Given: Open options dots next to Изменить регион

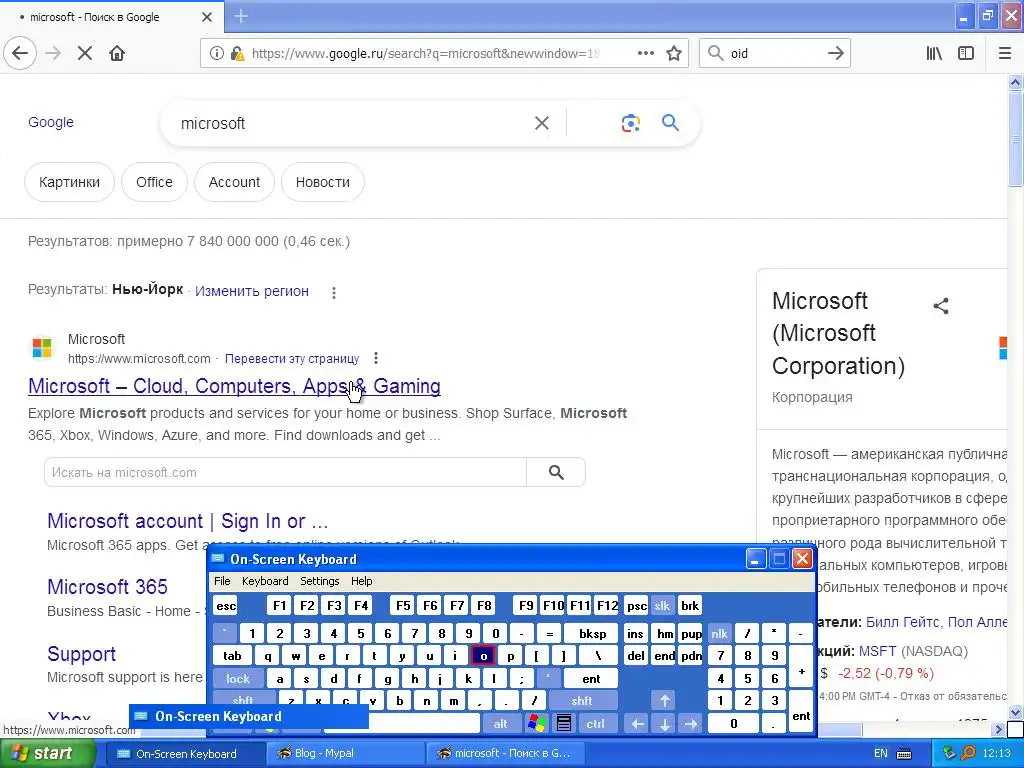Looking at the screenshot, I should pyautogui.click(x=334, y=293).
